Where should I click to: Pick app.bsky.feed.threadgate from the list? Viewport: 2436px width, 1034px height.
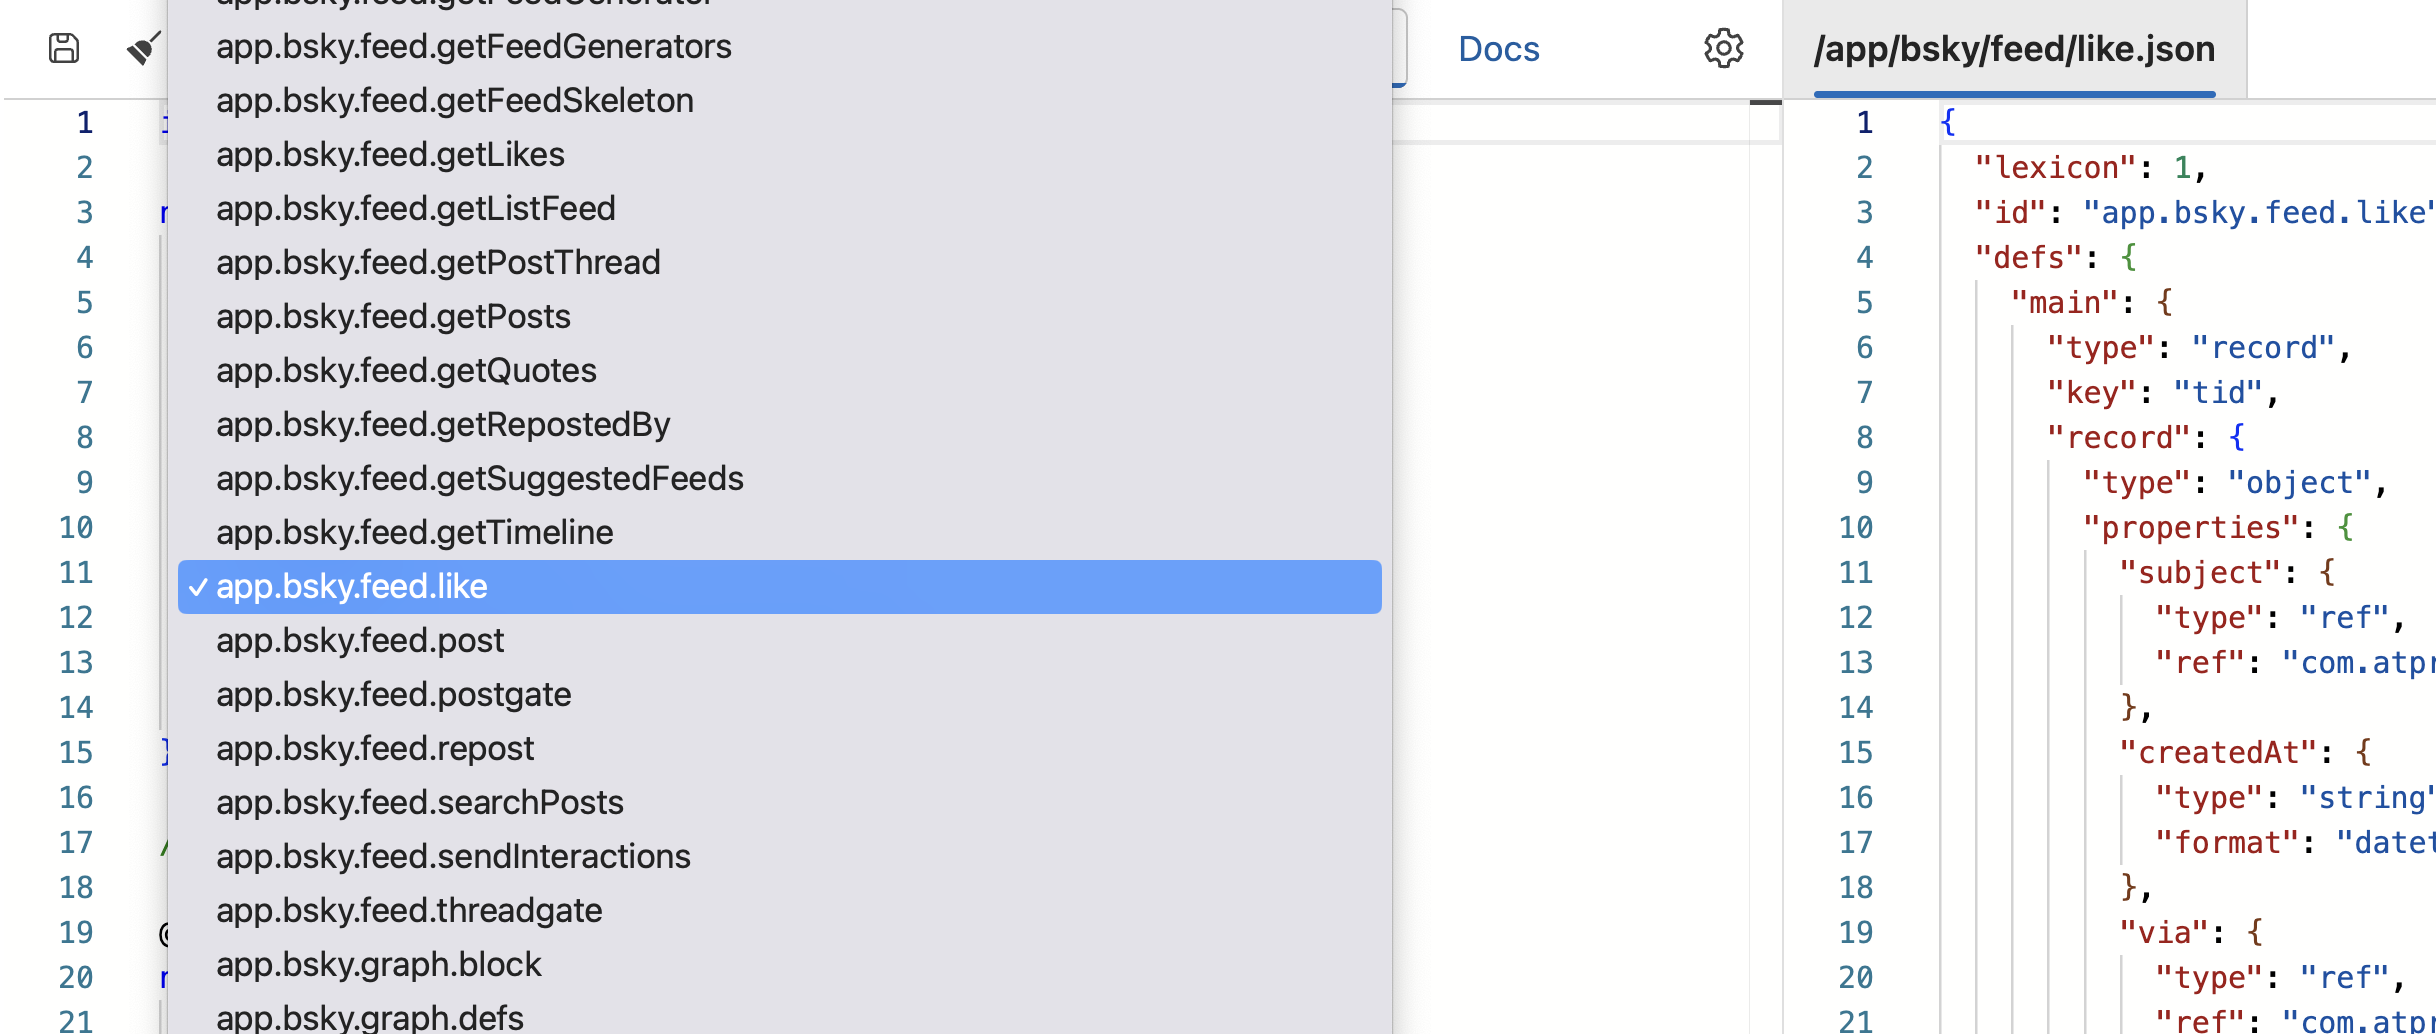[409, 911]
